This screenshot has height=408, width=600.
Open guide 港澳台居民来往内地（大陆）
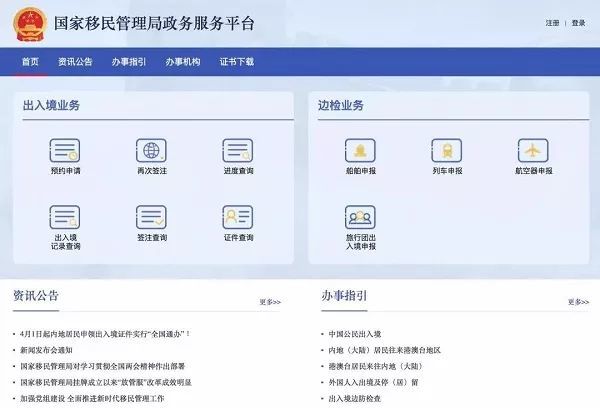click(376, 366)
